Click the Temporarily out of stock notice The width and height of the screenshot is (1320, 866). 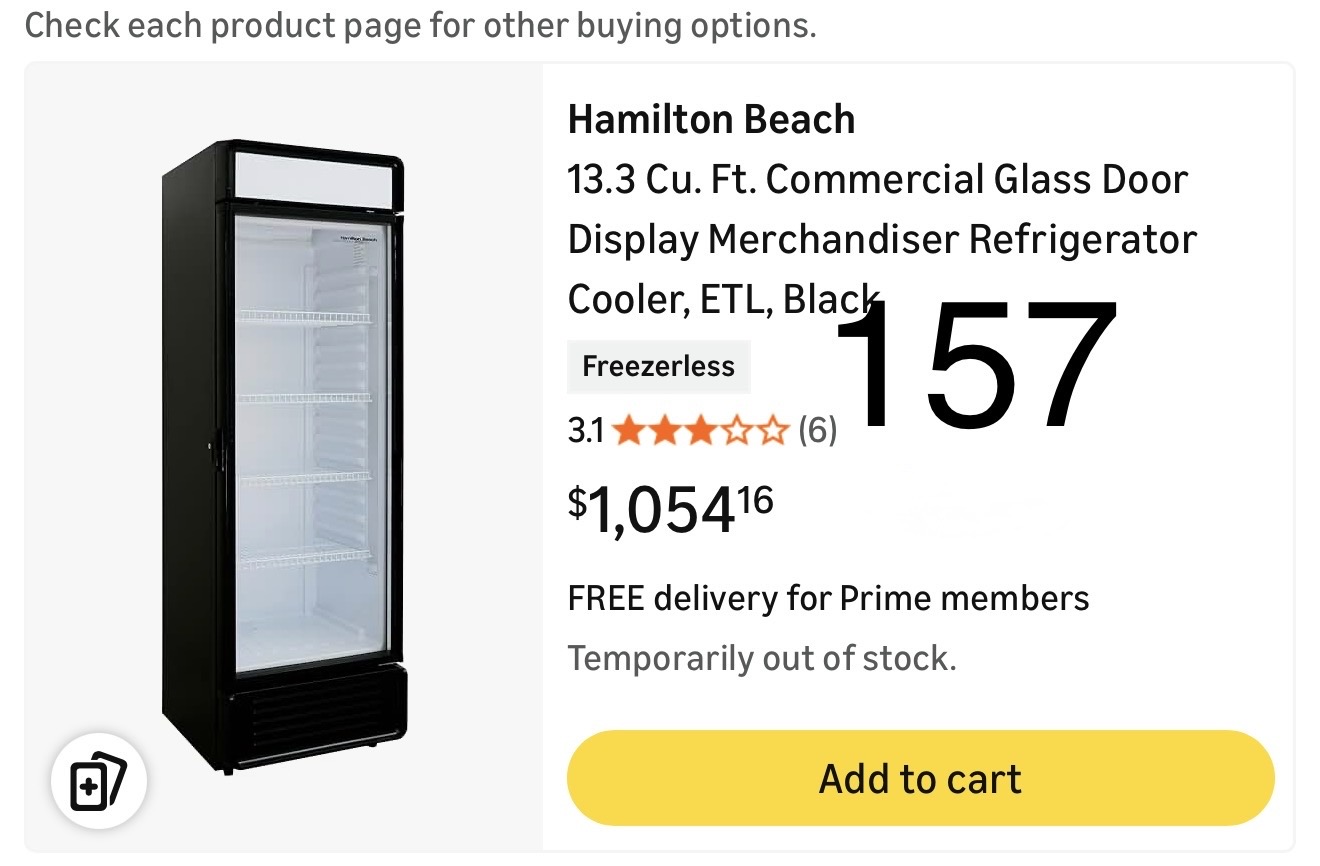tap(762, 658)
